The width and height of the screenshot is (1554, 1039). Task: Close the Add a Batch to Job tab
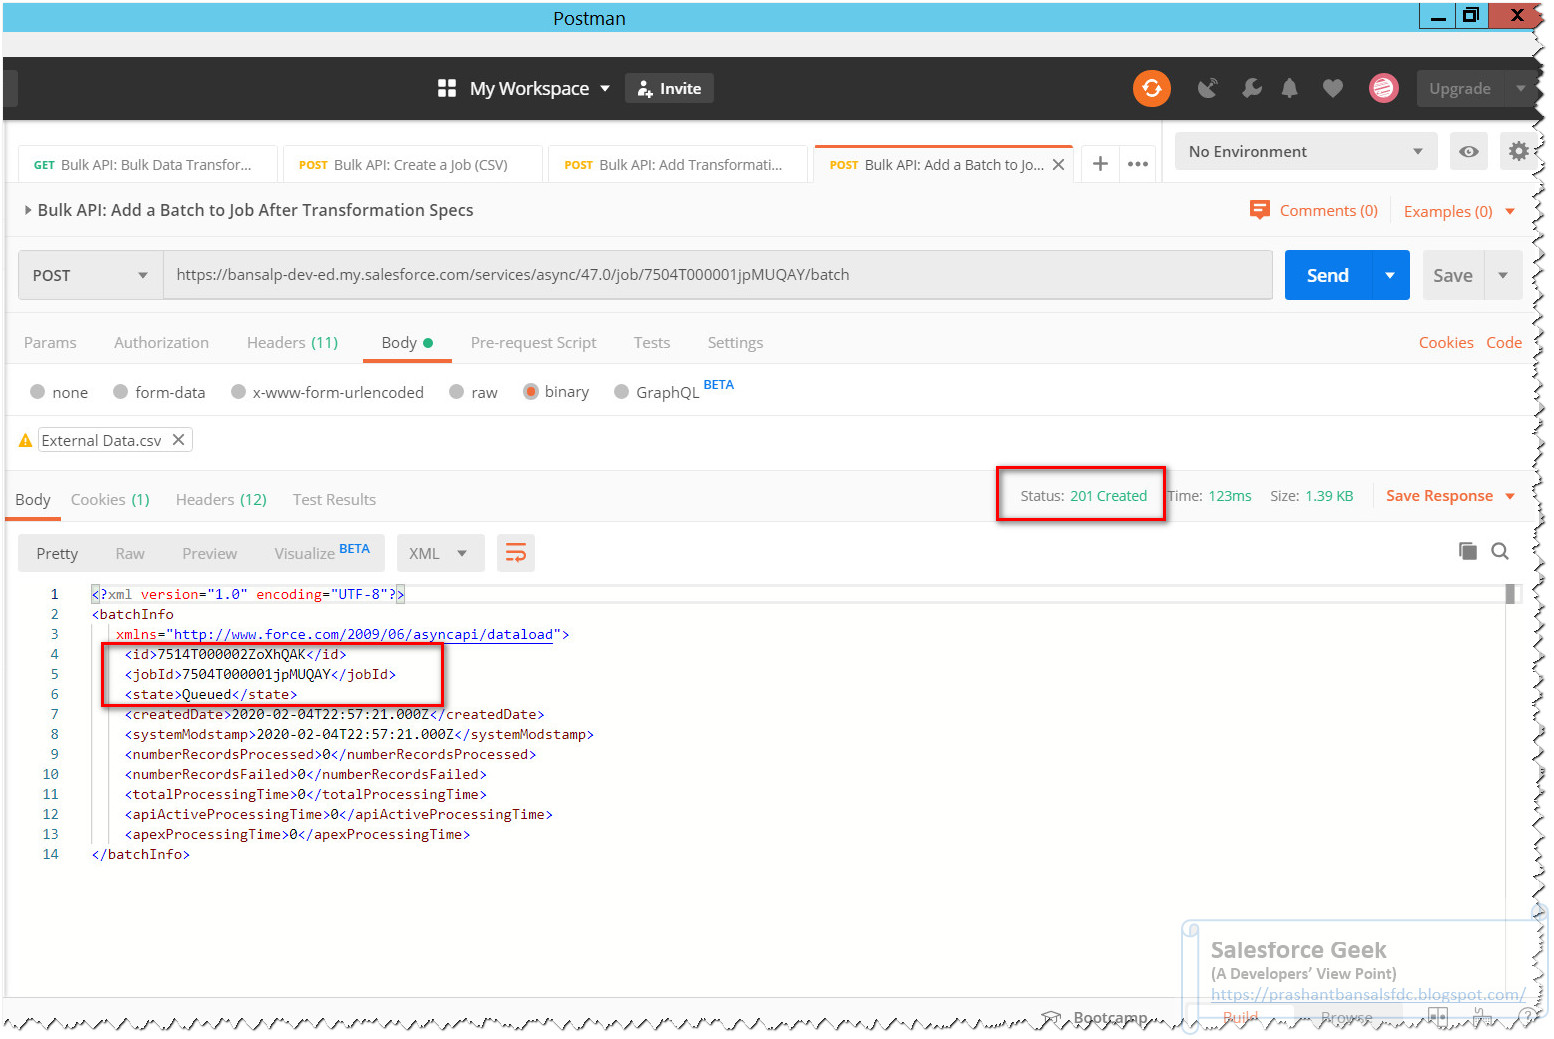pos(1058,165)
